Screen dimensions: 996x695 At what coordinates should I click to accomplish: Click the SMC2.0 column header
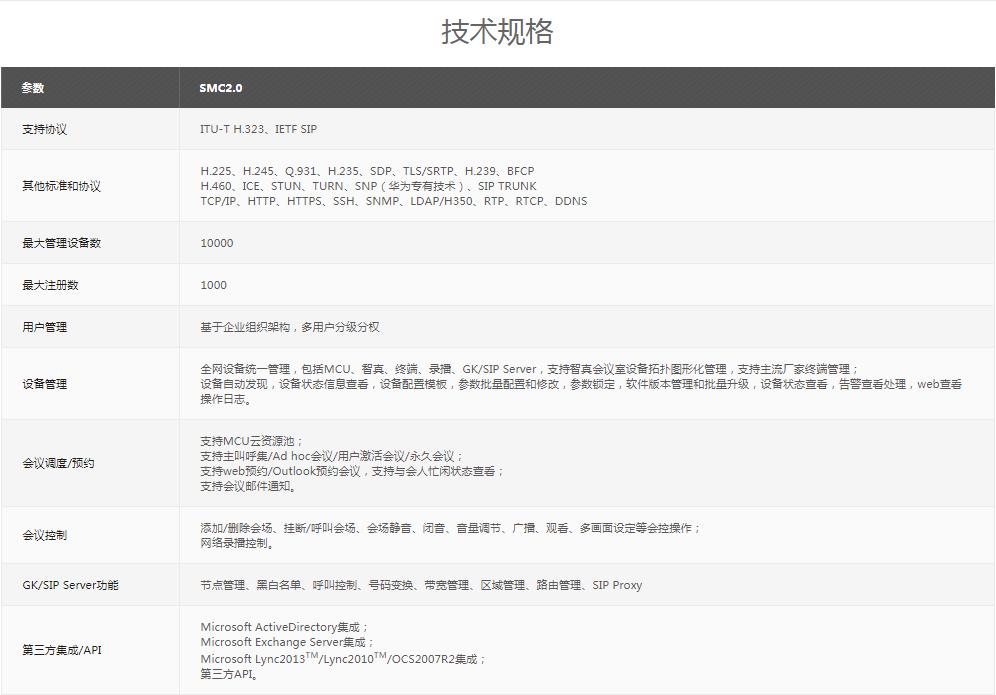pos(220,88)
